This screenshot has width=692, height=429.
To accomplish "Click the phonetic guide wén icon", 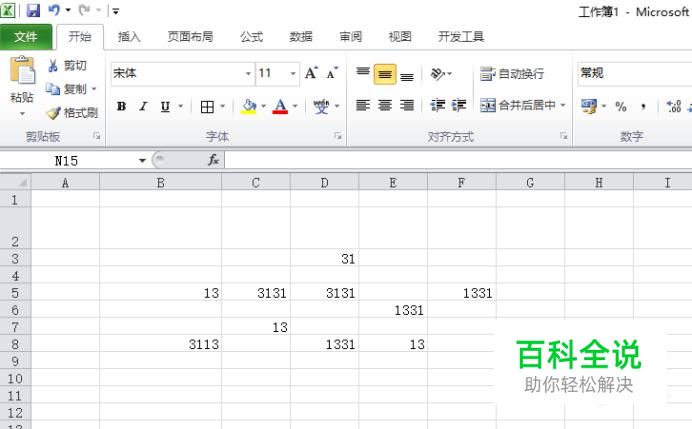I will click(321, 106).
